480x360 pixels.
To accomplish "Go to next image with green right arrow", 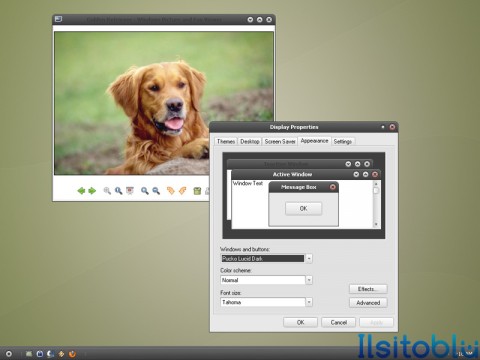I will (x=92, y=191).
